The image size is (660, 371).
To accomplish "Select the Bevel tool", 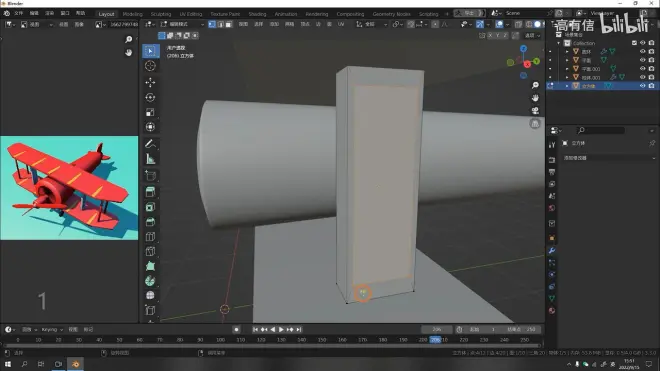I will click(150, 222).
